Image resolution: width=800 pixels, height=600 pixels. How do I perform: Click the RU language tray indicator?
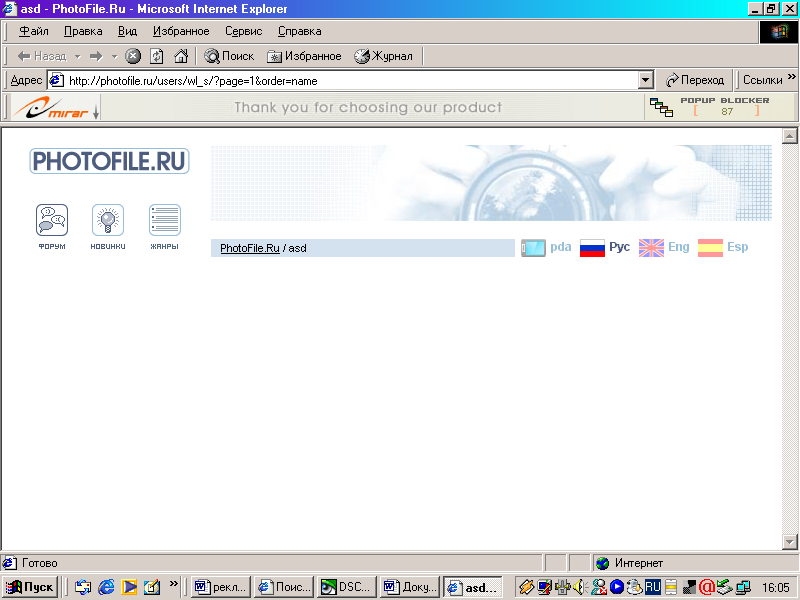coord(653,587)
